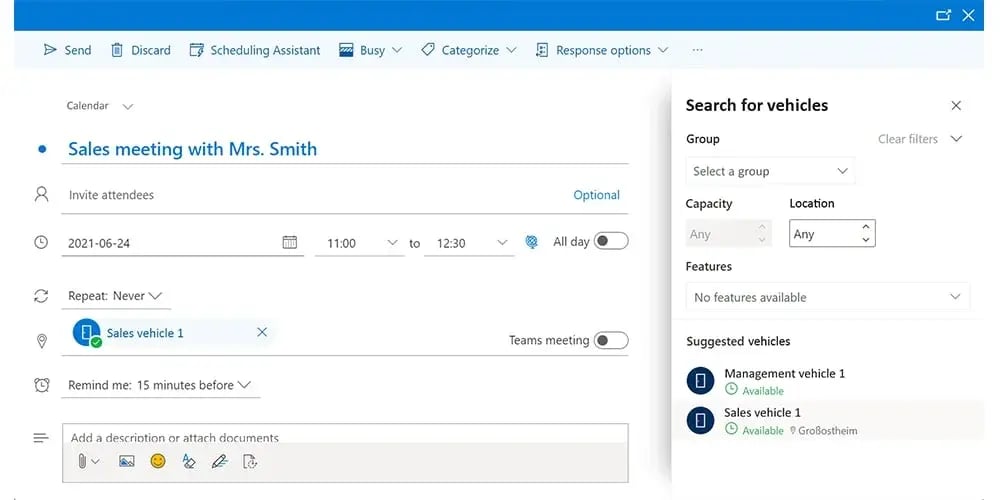
Task: Click the Optional attendees link
Action: (596, 195)
